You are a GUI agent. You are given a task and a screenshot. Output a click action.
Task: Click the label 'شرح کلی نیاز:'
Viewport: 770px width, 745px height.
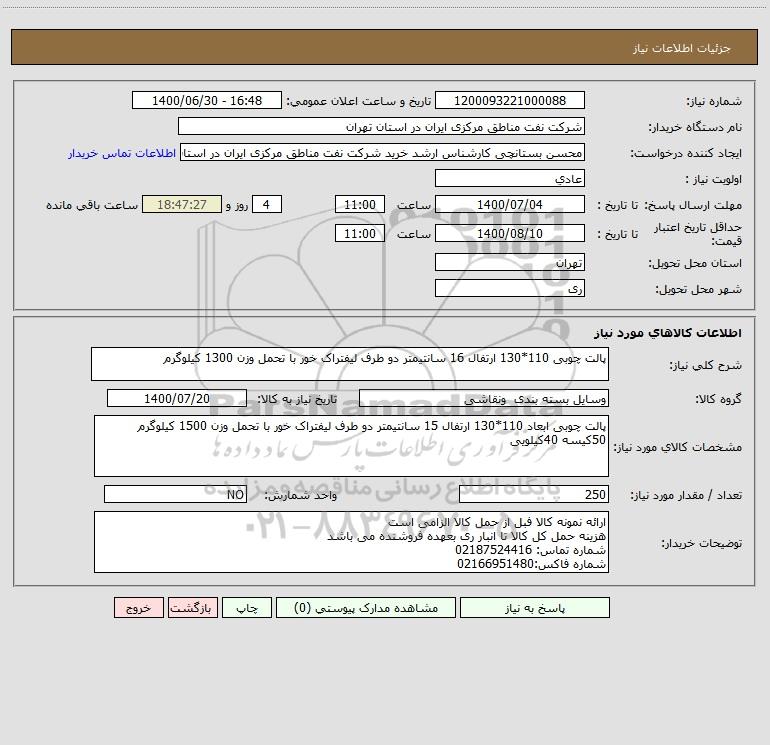click(706, 365)
